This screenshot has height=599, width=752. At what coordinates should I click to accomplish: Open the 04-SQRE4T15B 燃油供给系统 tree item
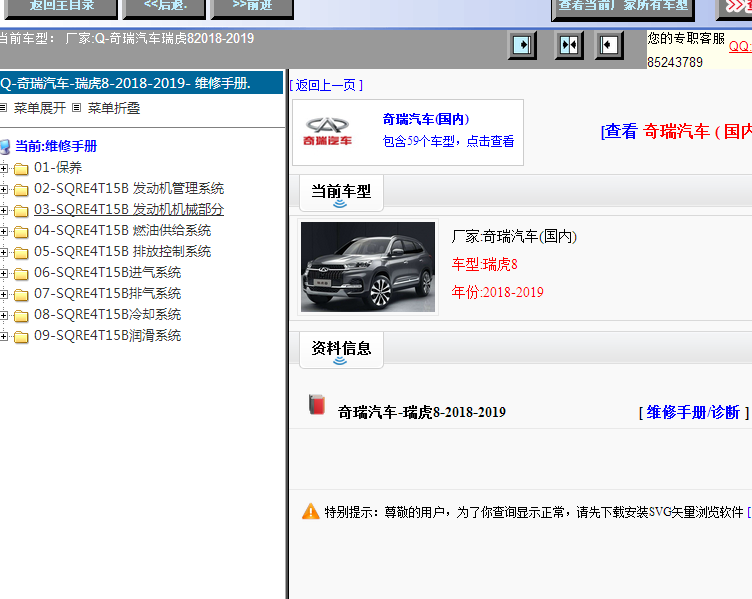(x=122, y=231)
